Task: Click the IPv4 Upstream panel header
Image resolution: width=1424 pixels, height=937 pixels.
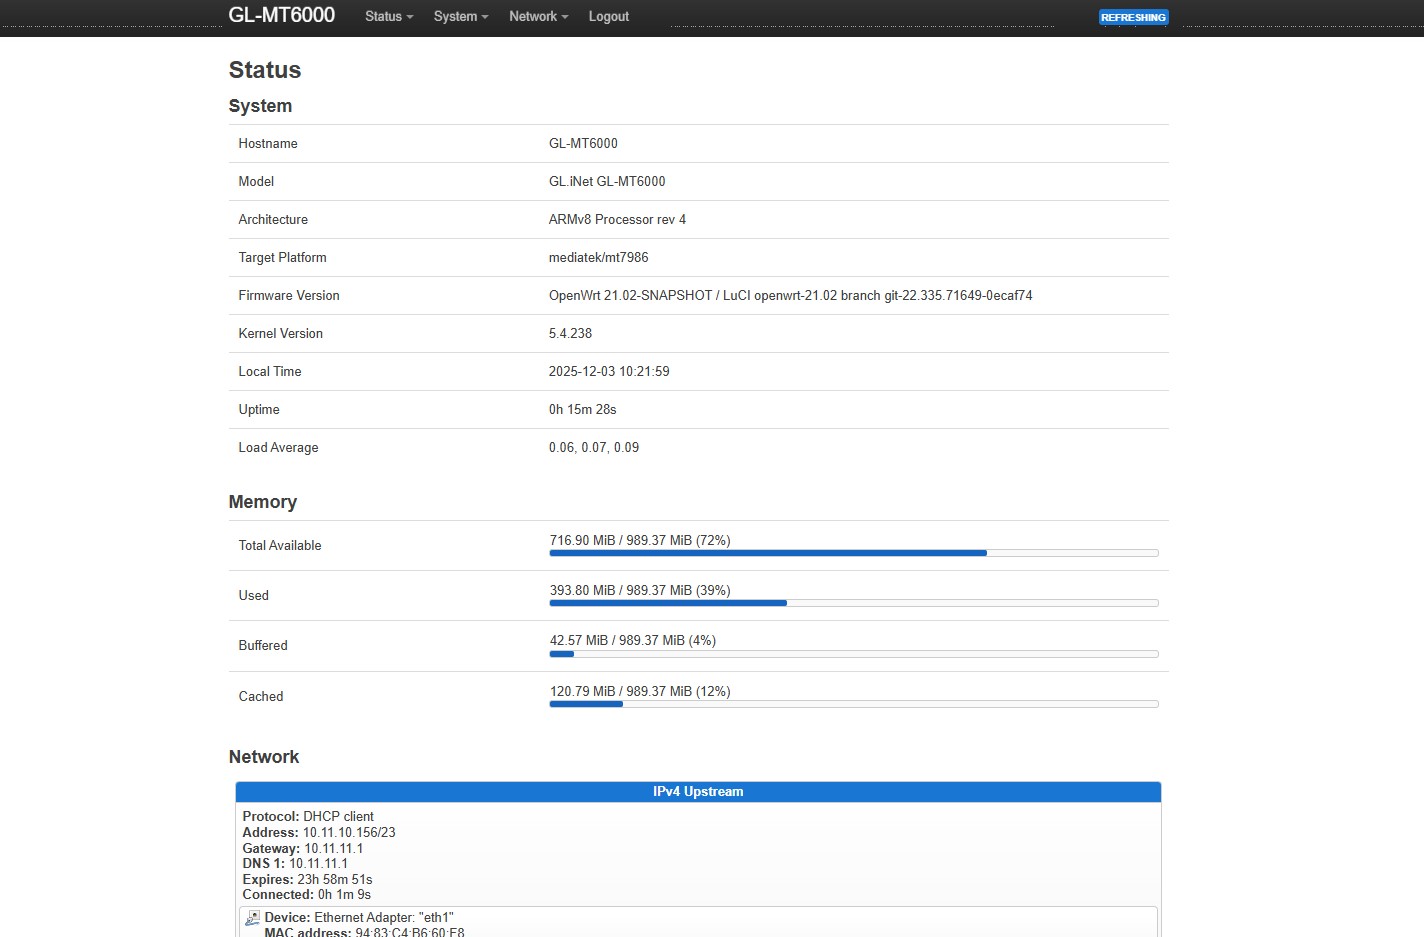Action: coord(698,792)
